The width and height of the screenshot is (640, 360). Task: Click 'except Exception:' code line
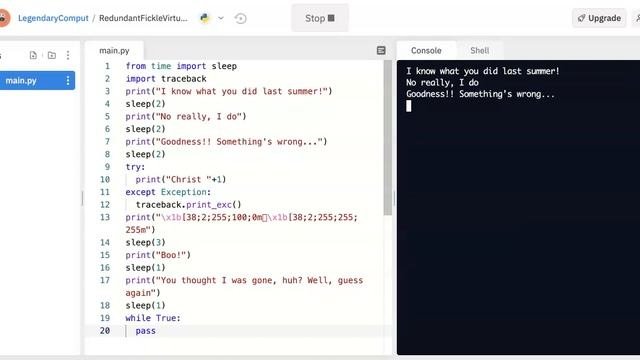click(x=168, y=192)
